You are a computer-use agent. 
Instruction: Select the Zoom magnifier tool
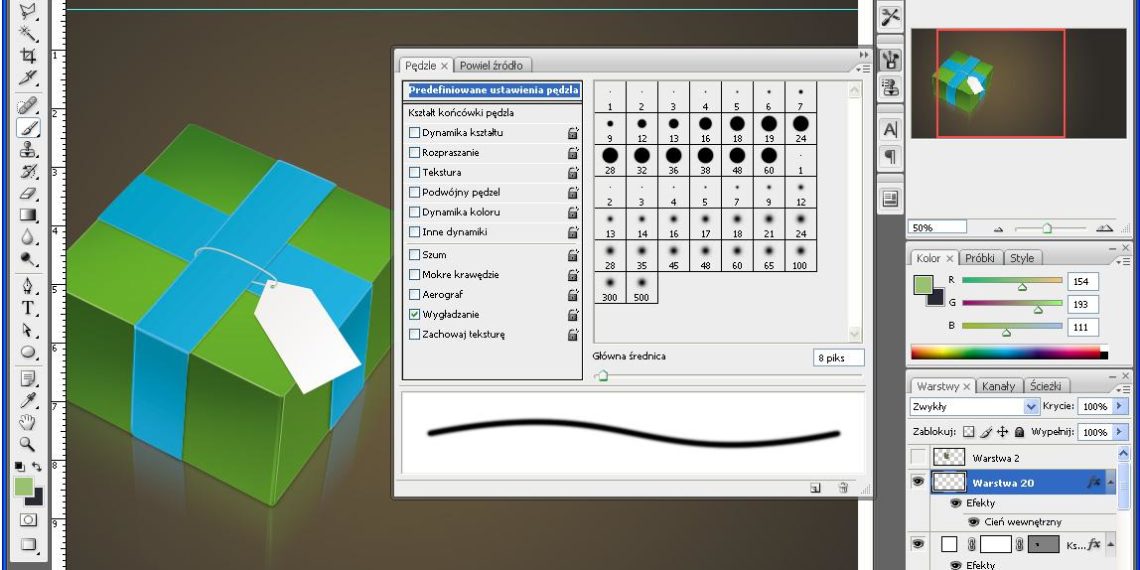coord(28,444)
